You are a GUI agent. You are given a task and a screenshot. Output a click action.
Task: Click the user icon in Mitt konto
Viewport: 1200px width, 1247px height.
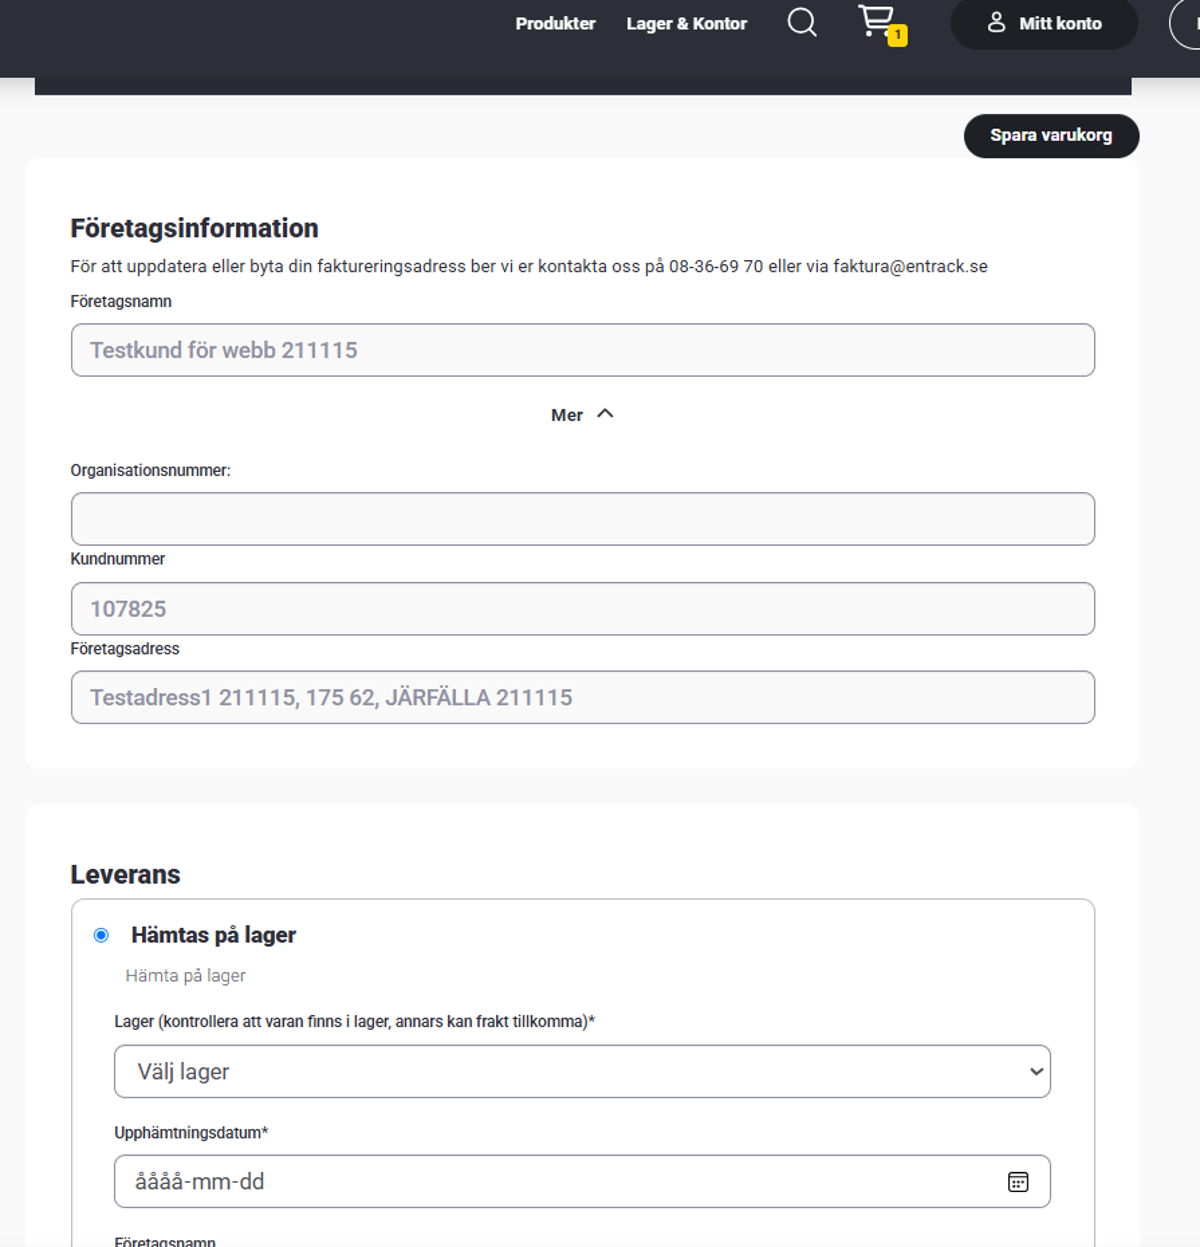(996, 22)
